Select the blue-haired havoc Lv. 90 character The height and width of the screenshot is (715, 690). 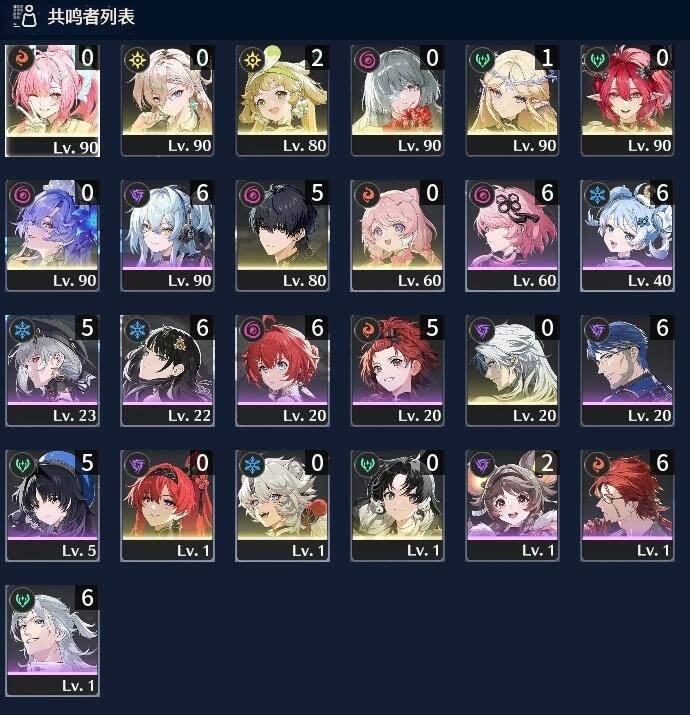click(x=52, y=235)
